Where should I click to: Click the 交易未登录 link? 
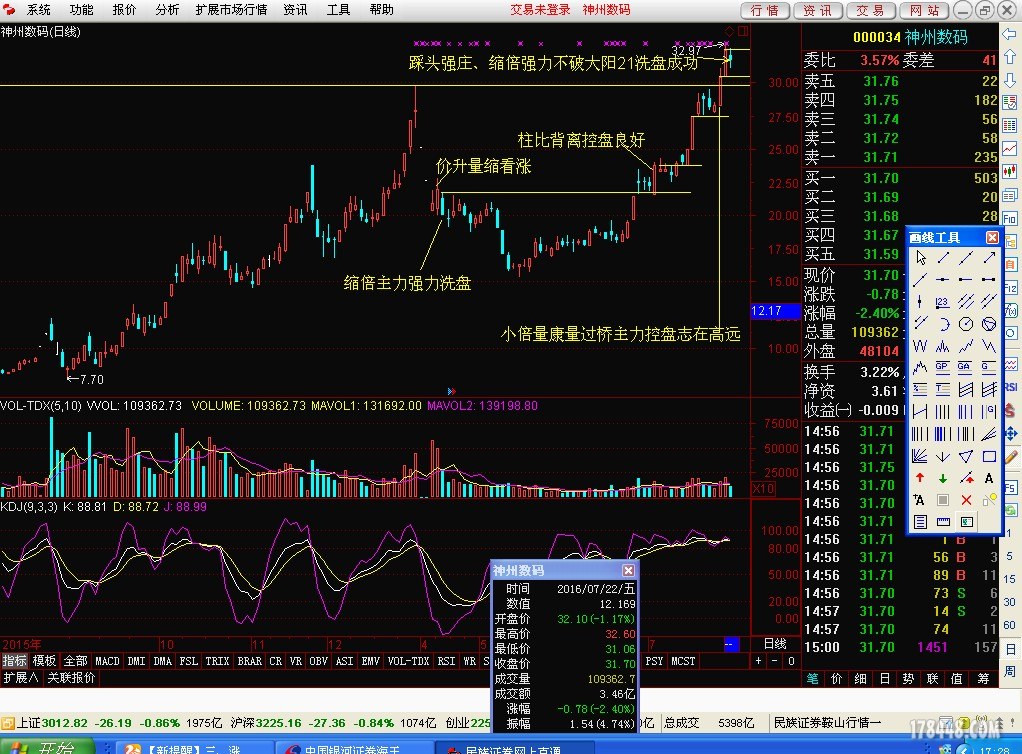(x=540, y=10)
